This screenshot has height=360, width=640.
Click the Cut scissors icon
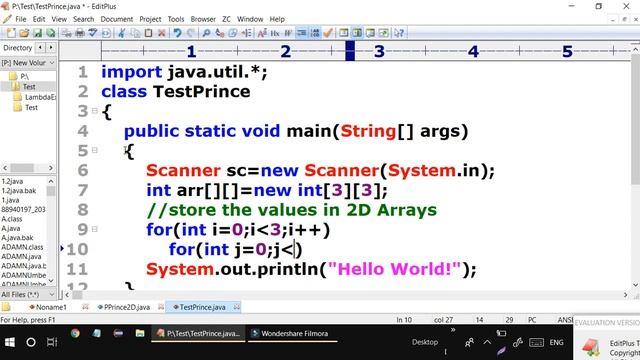(122, 33)
